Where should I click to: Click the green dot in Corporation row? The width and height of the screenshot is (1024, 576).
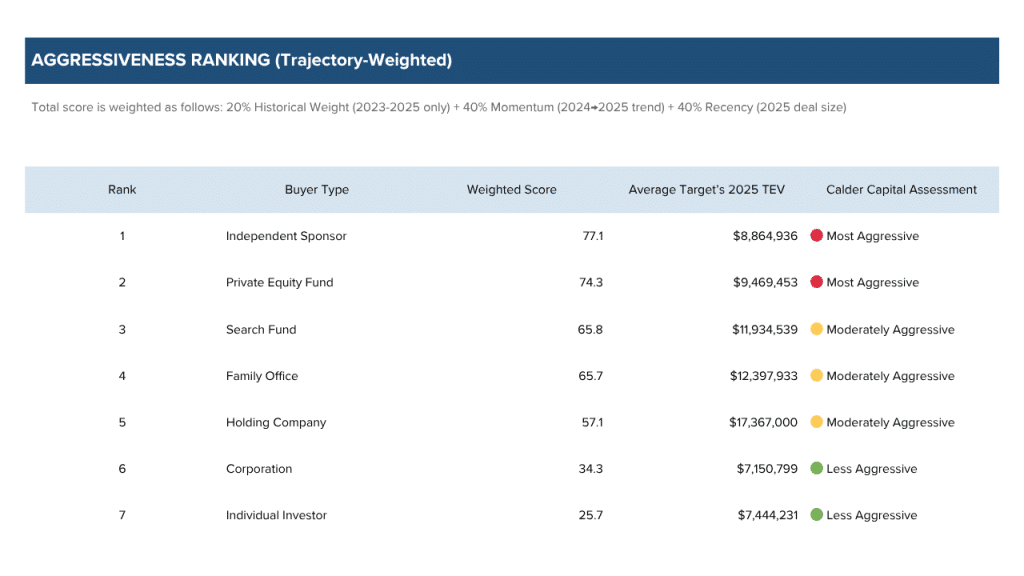[x=816, y=469]
